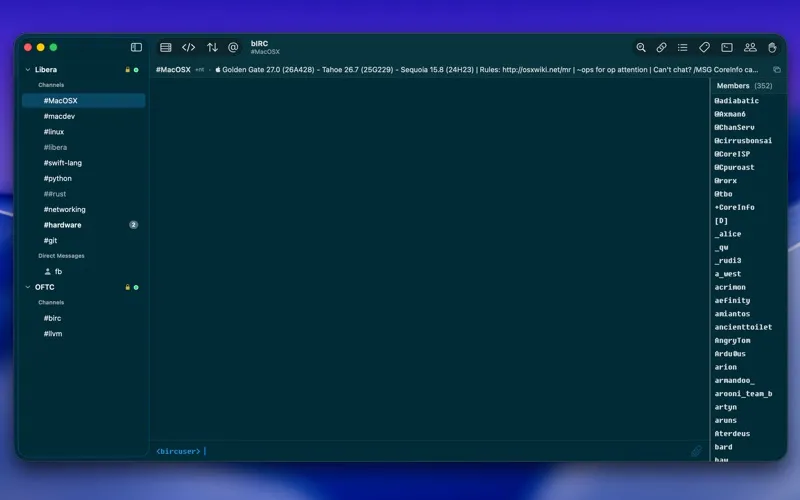Select member @CoreISP
Image resolution: width=800 pixels, height=500 pixels.
coord(732,154)
